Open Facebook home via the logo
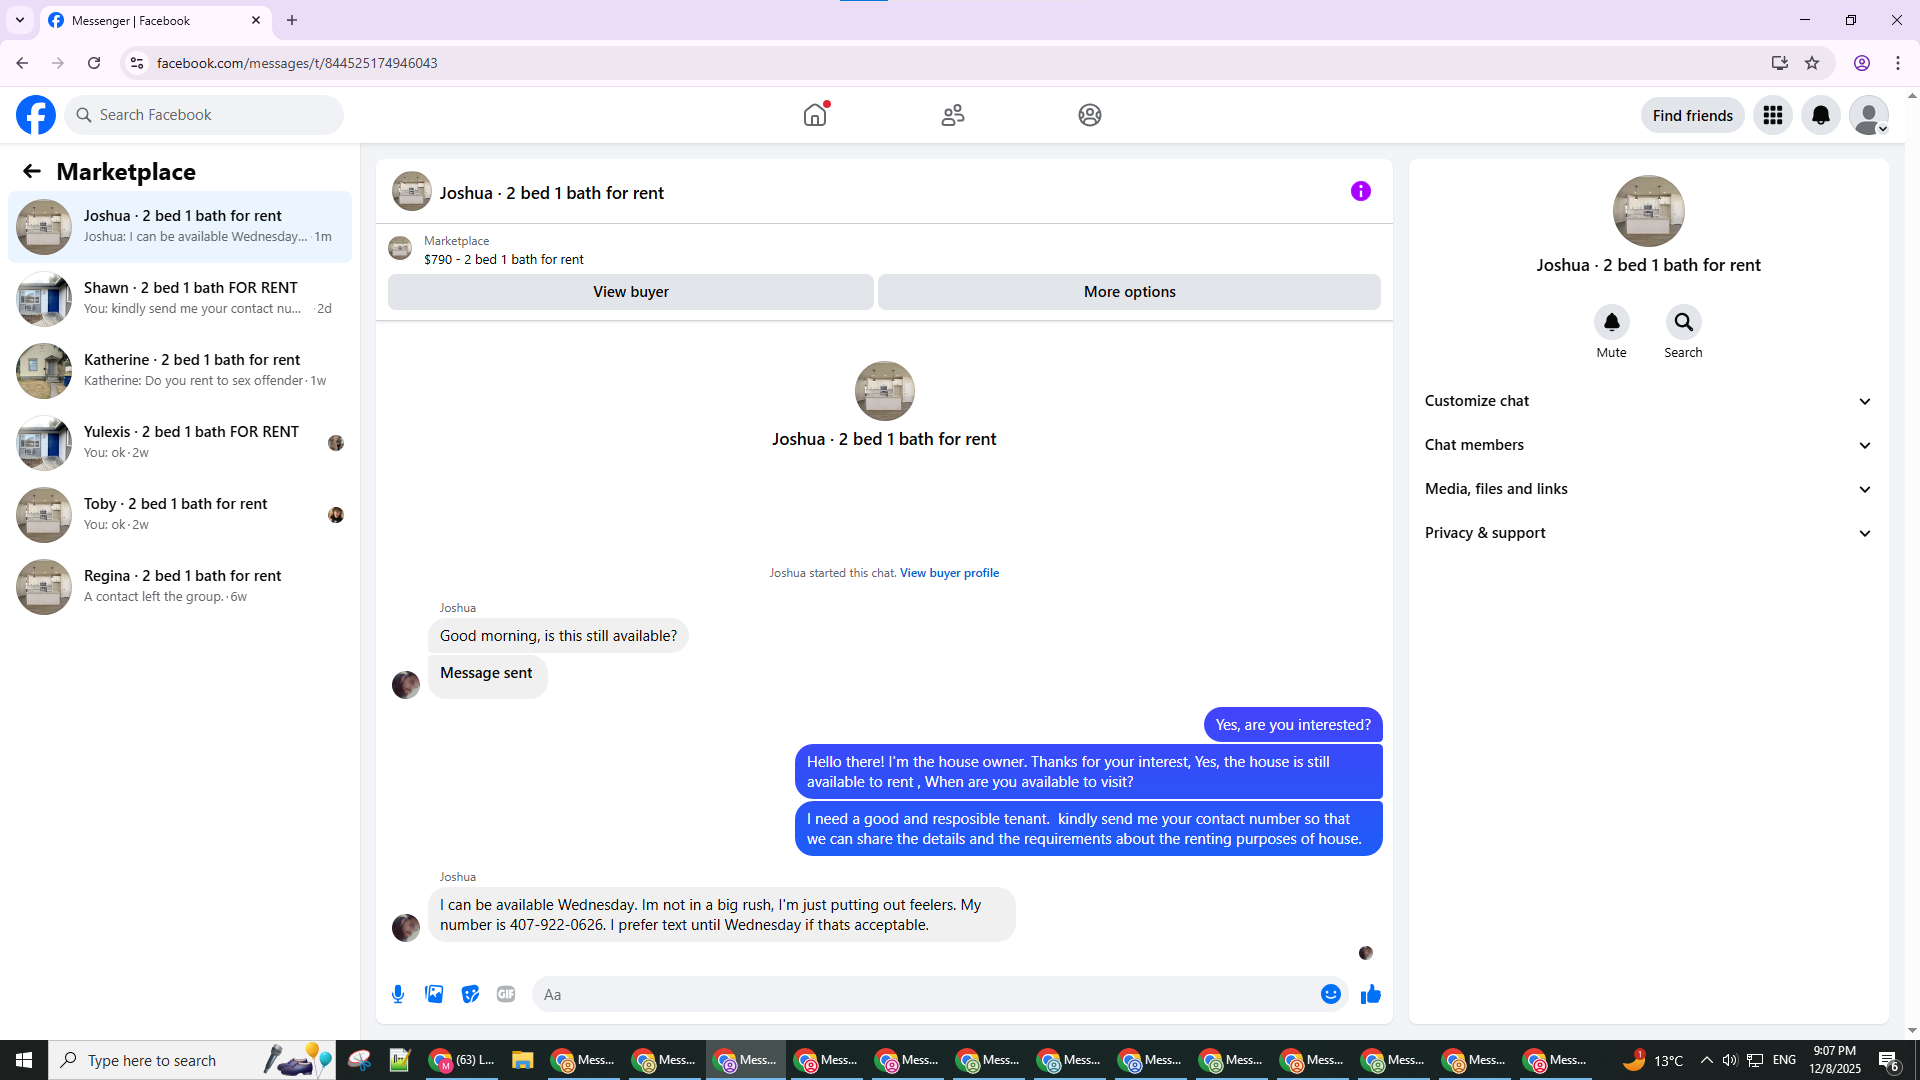Screen dimensions: 1920x1080 36,115
